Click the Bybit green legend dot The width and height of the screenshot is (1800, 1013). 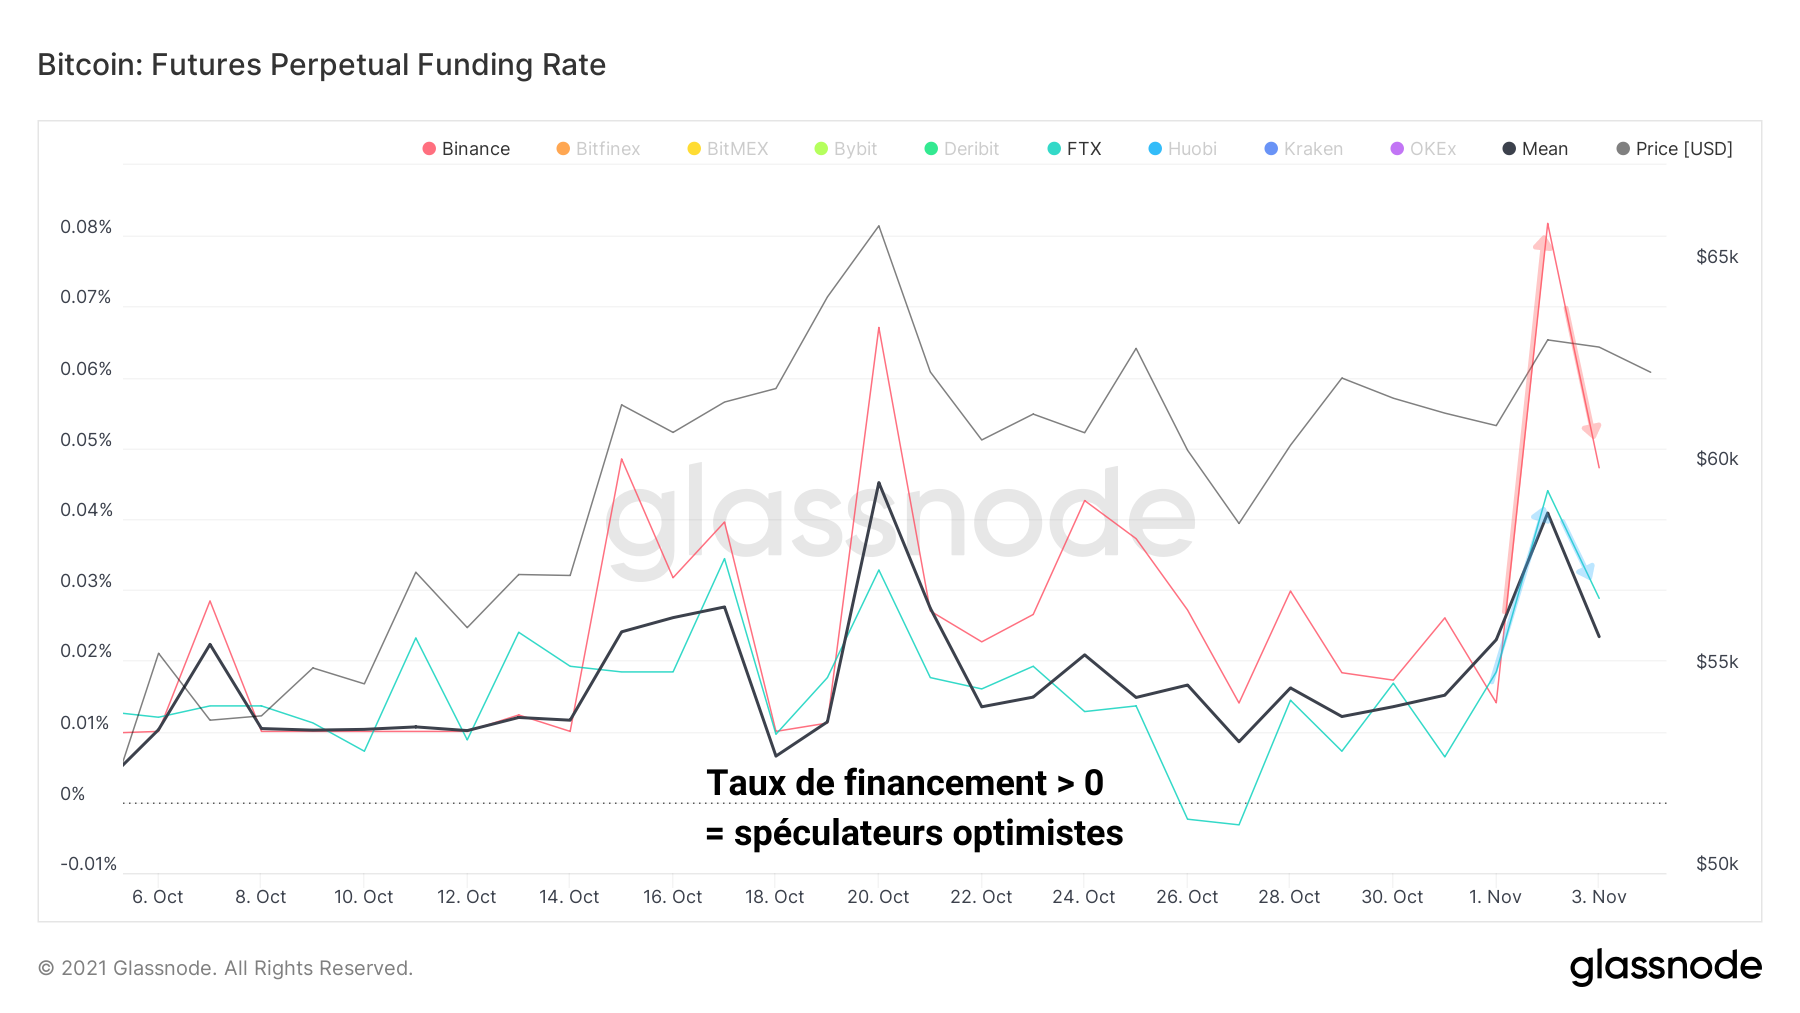point(821,149)
